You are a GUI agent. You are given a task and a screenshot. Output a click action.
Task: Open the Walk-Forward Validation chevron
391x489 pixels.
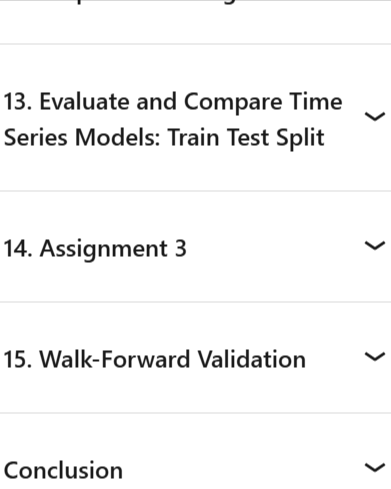tap(375, 357)
